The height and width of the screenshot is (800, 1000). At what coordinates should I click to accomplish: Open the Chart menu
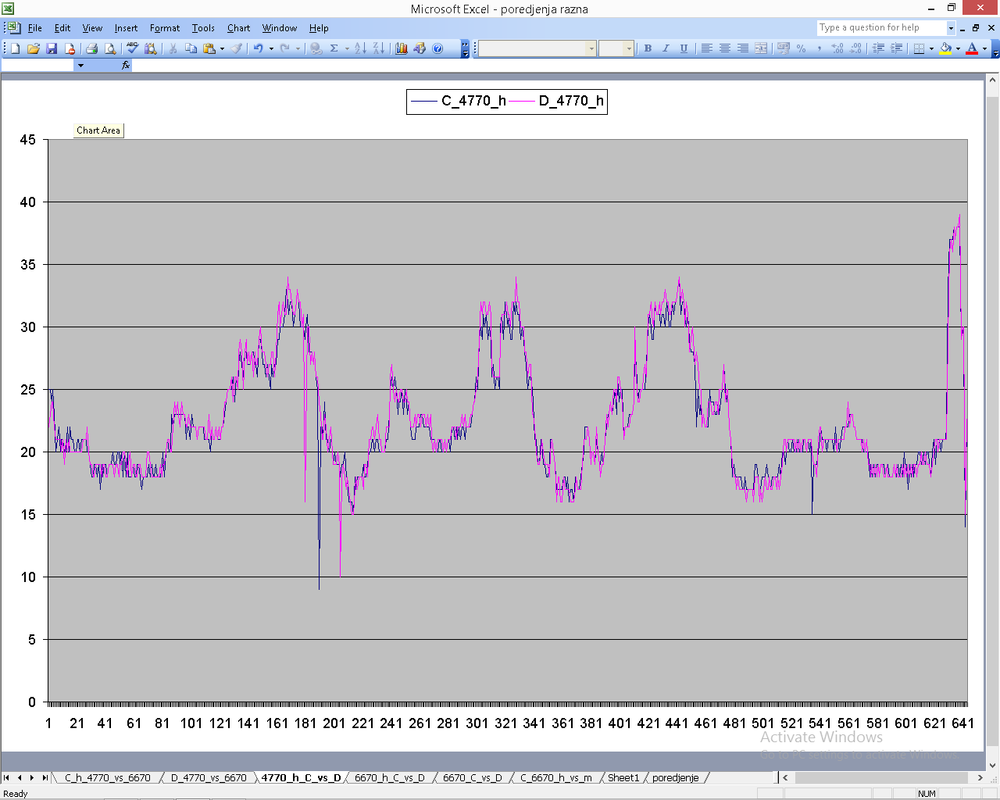click(x=238, y=28)
